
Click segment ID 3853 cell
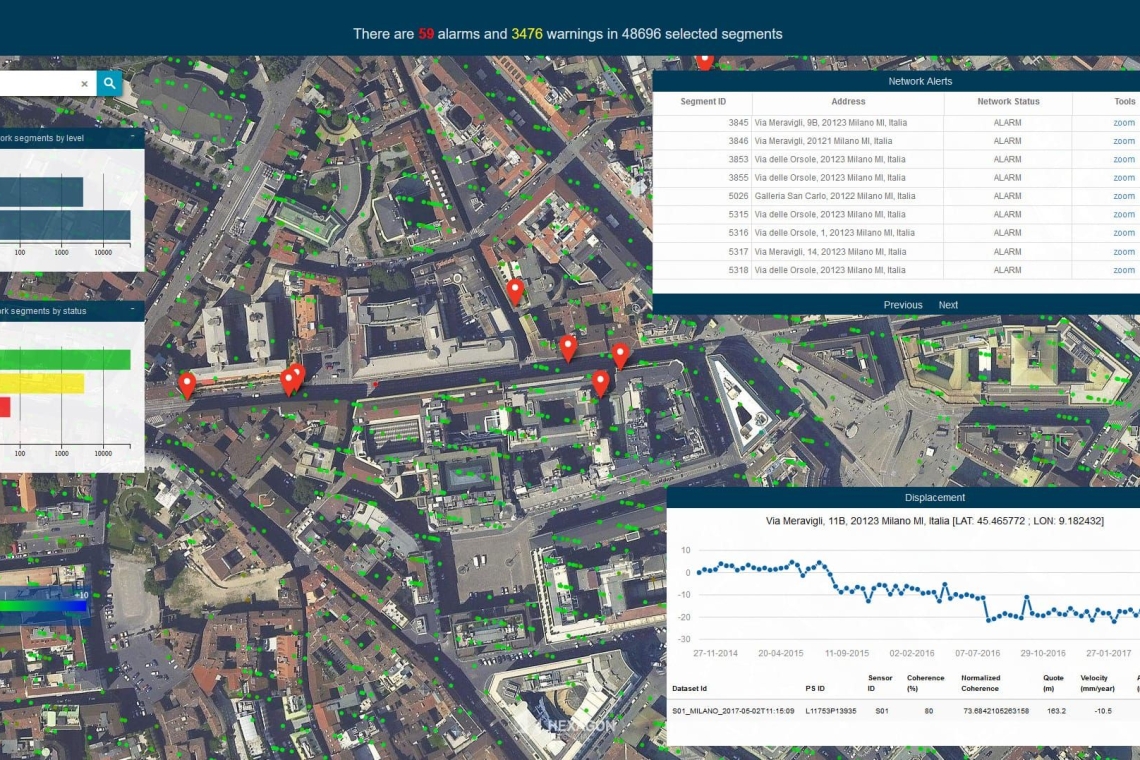point(738,159)
